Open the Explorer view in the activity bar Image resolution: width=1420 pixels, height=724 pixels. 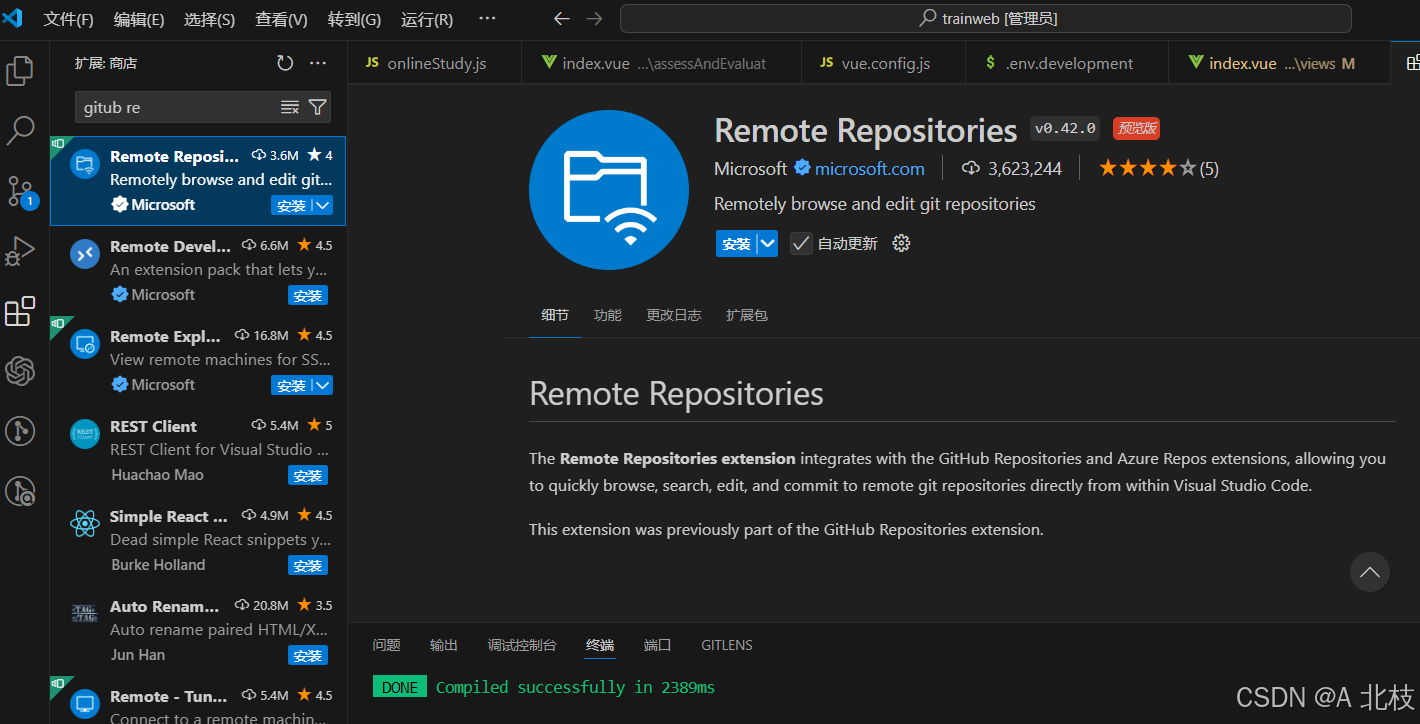(20, 71)
